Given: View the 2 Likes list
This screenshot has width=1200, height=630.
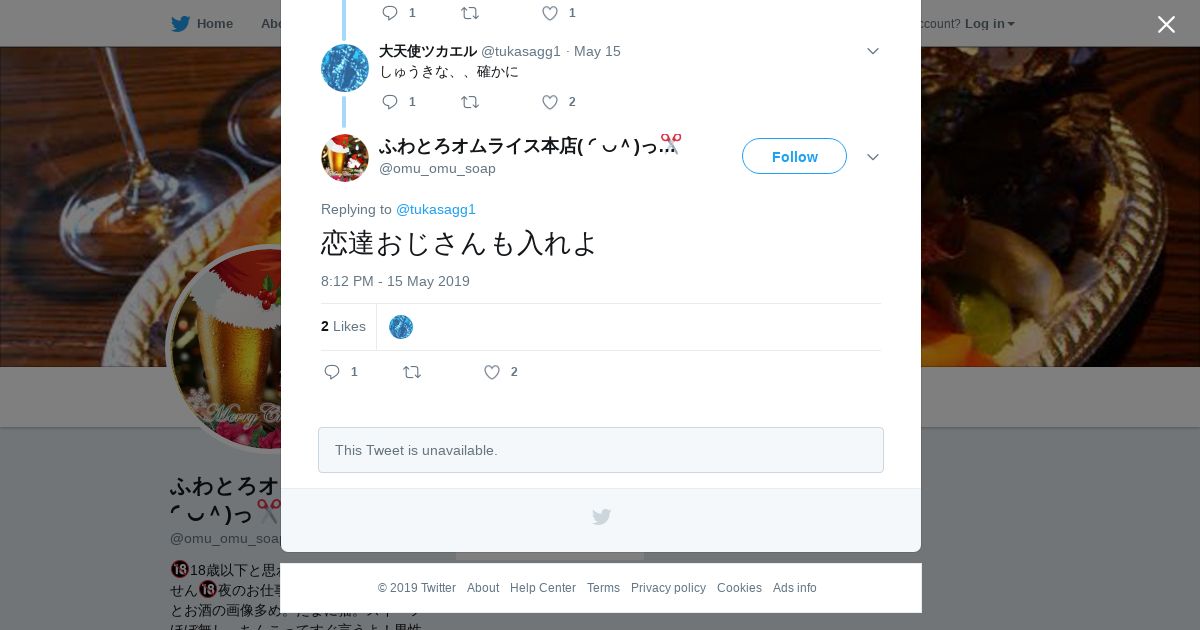Looking at the screenshot, I should [343, 326].
